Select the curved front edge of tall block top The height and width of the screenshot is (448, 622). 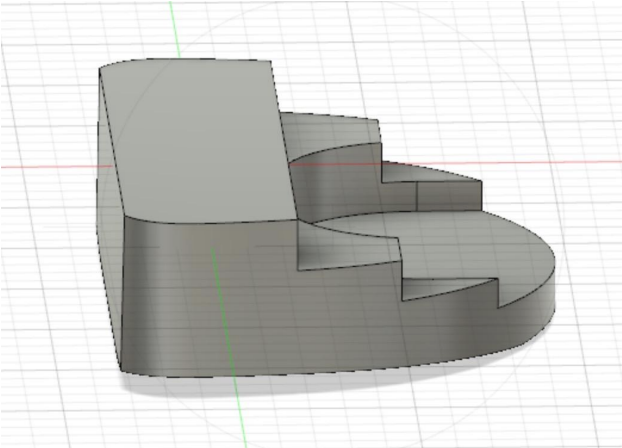pos(210,221)
